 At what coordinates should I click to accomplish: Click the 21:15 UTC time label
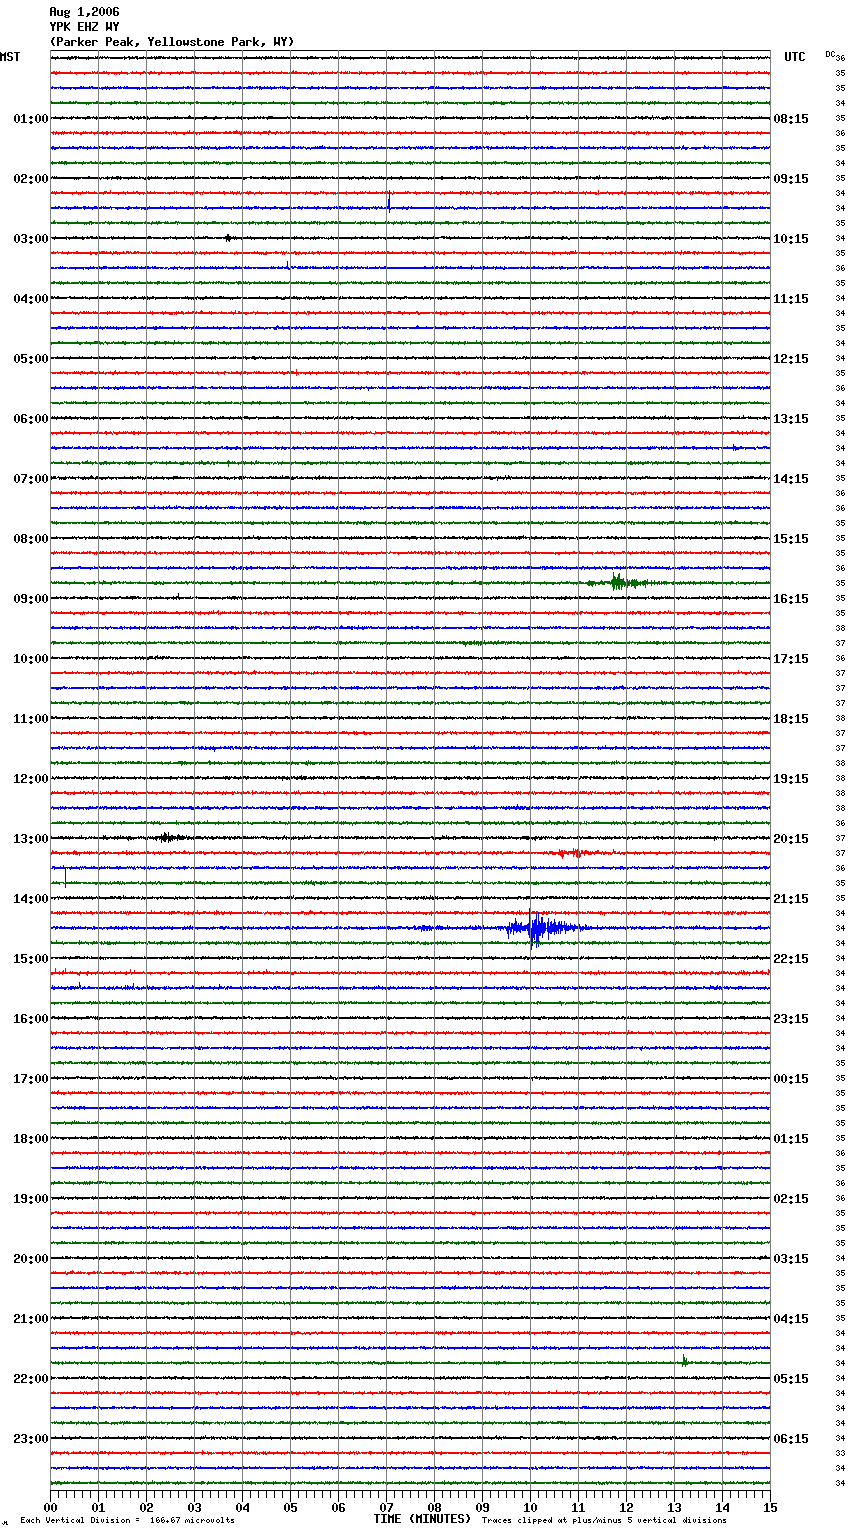pos(791,899)
